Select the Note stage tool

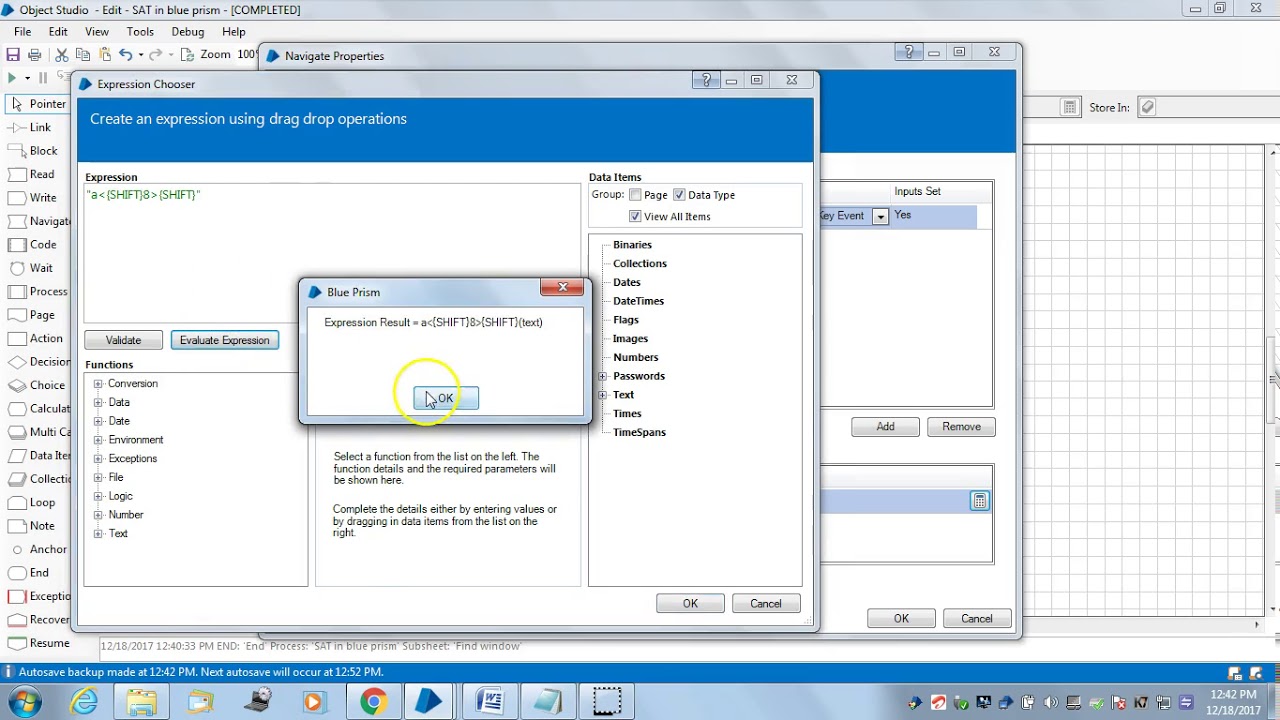click(32, 526)
